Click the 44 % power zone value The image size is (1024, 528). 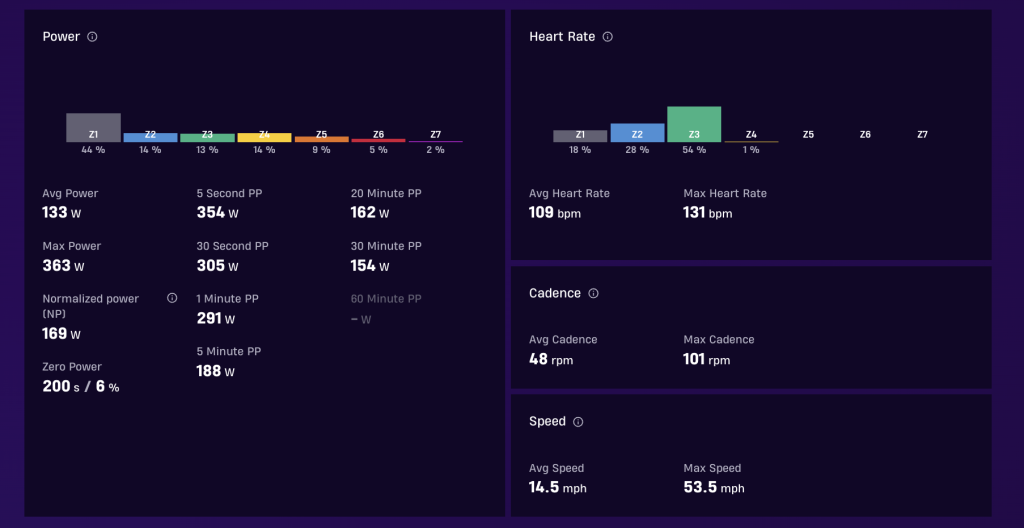pyautogui.click(x=93, y=150)
